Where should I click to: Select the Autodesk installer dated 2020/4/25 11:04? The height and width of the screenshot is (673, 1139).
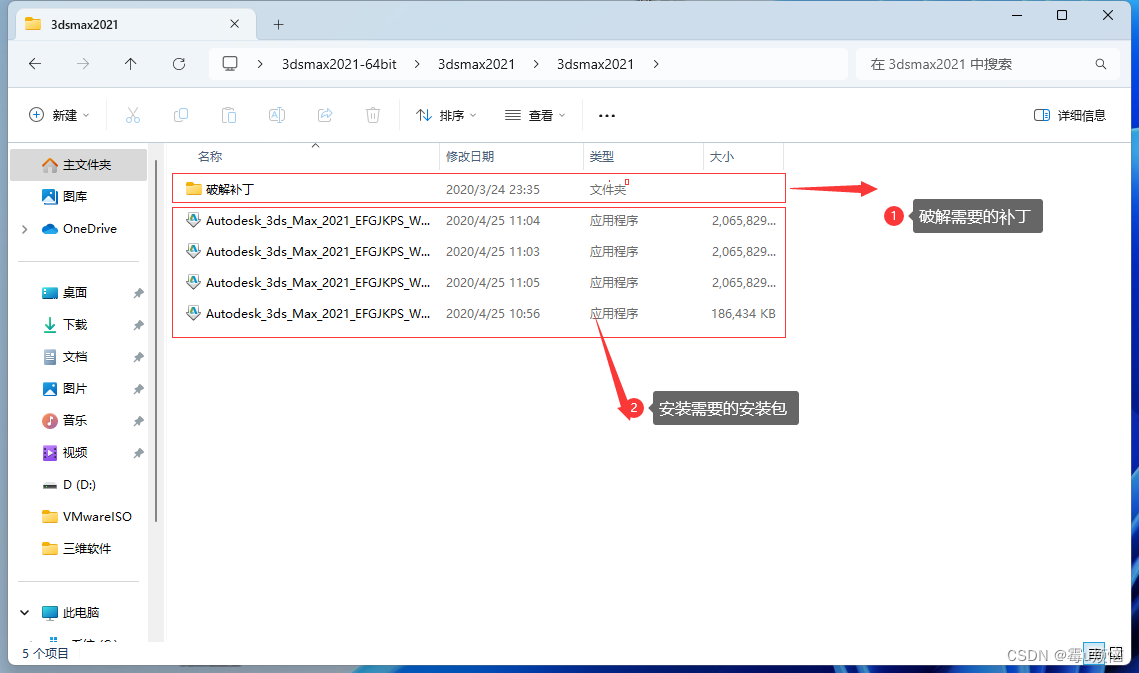click(x=479, y=220)
